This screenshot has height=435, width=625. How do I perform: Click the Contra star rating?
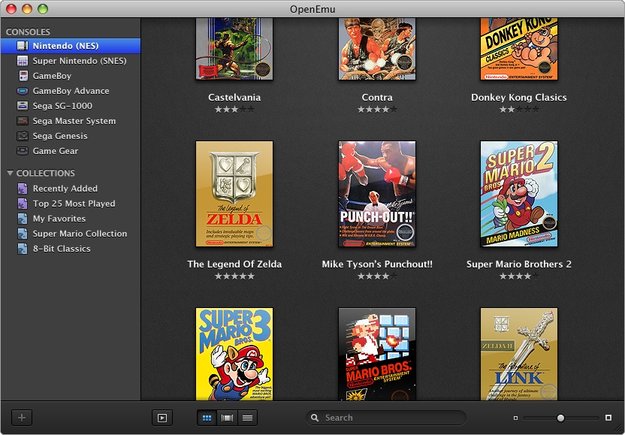pyautogui.click(x=377, y=109)
